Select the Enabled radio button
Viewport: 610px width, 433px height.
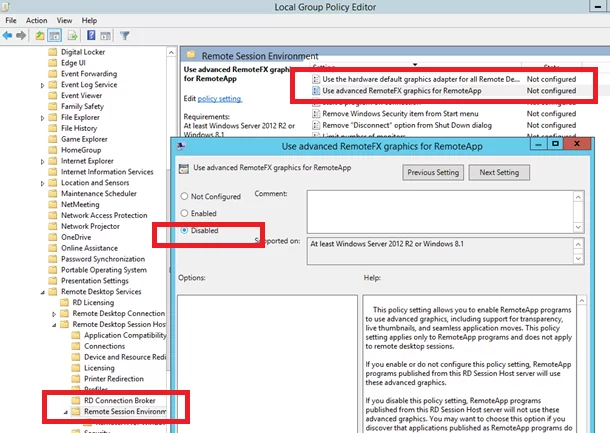point(184,213)
